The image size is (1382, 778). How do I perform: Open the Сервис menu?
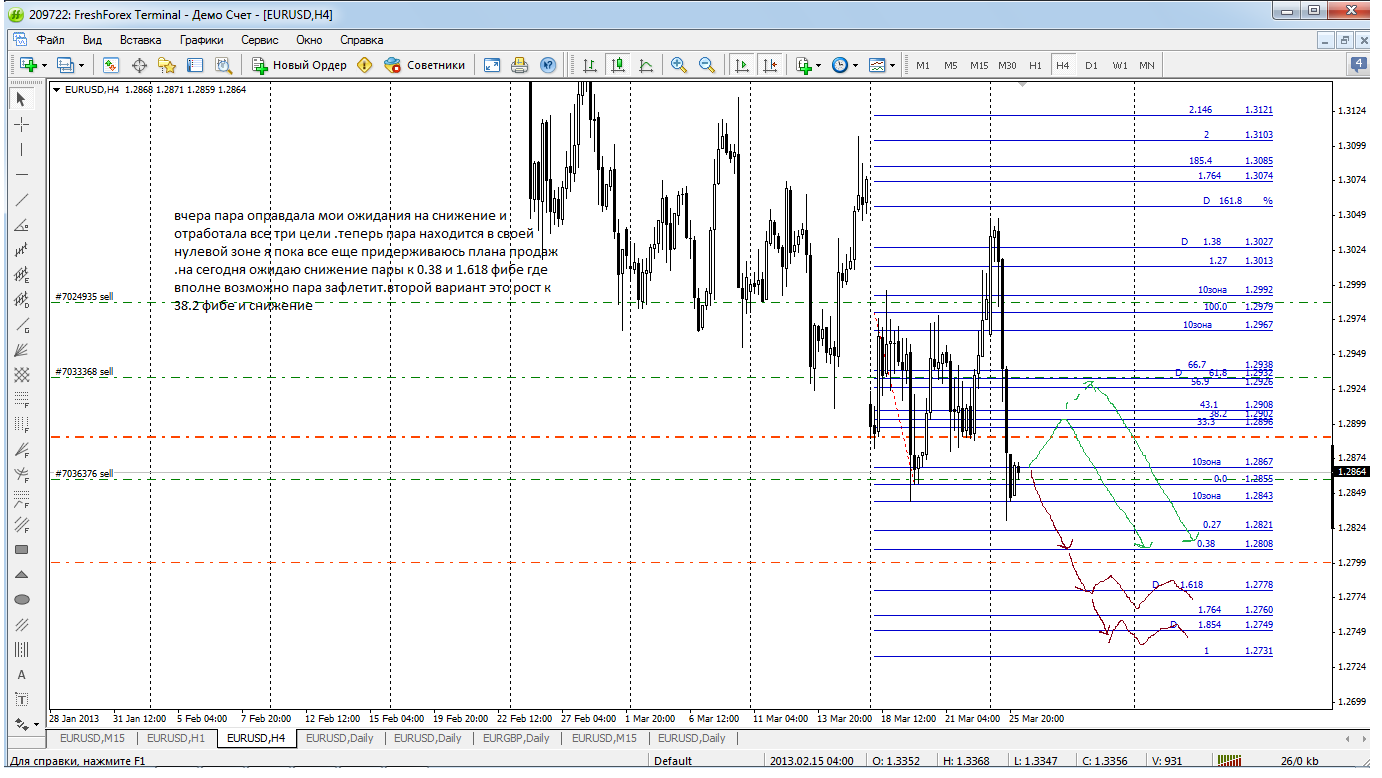(259, 40)
